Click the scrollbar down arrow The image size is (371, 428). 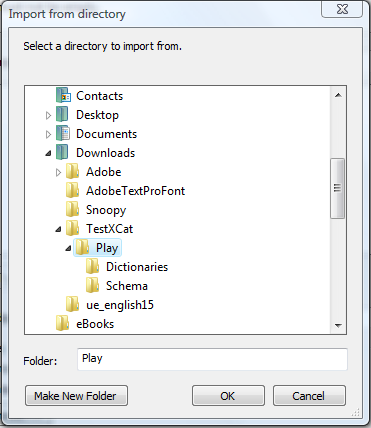(x=338, y=325)
